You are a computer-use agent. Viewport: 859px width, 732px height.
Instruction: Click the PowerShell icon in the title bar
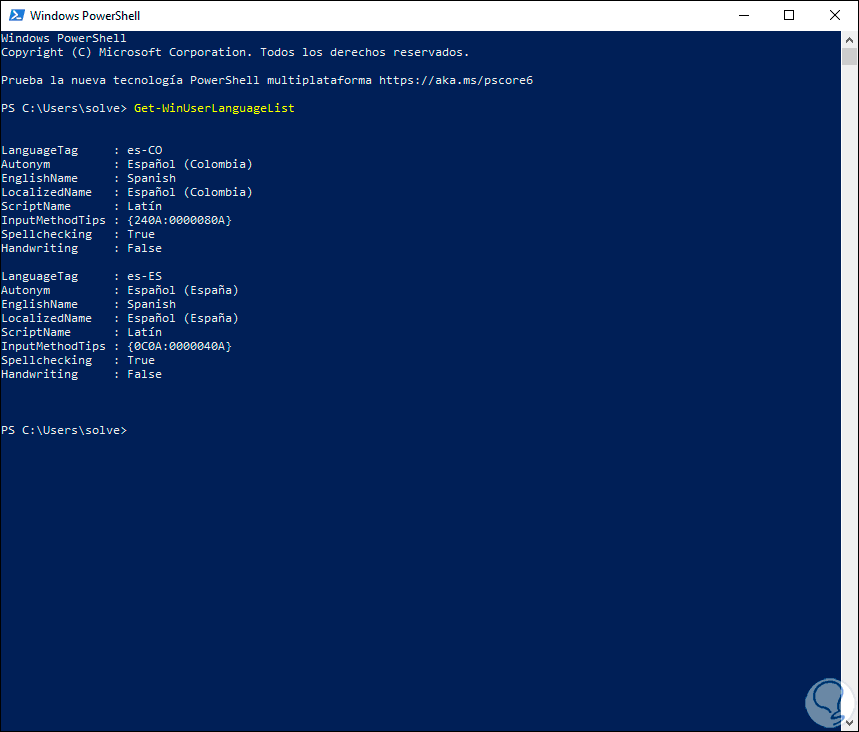14,15
